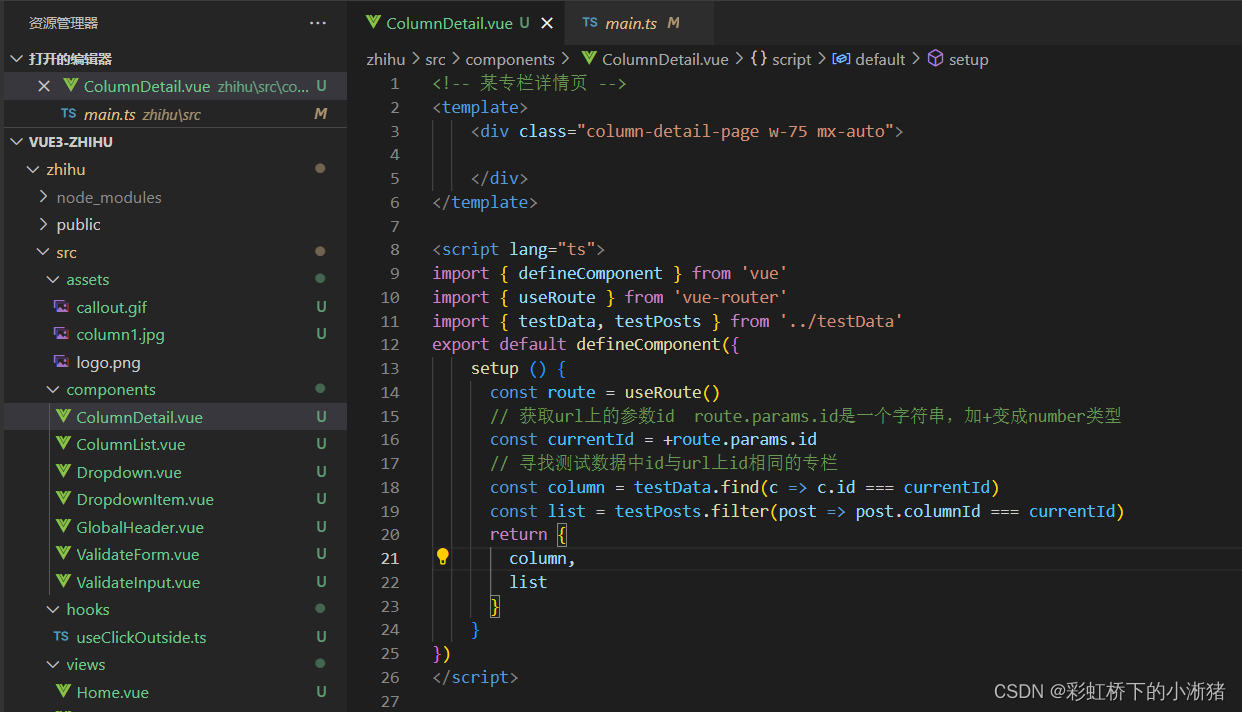This screenshot has width=1242, height=712.
Task: Expand the public folder
Action: (x=43, y=225)
